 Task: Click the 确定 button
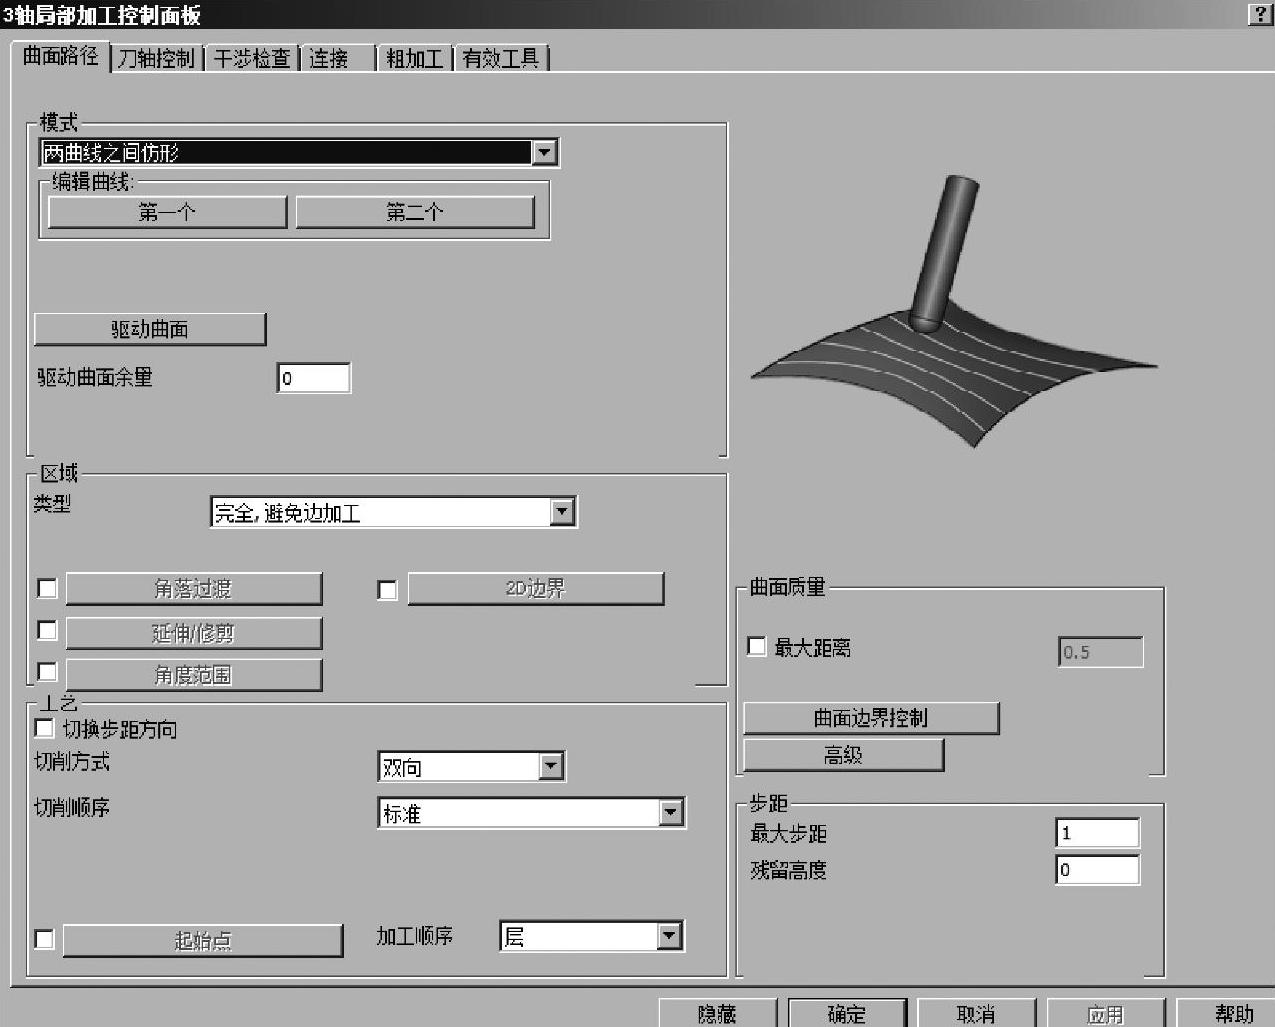[847, 1013]
